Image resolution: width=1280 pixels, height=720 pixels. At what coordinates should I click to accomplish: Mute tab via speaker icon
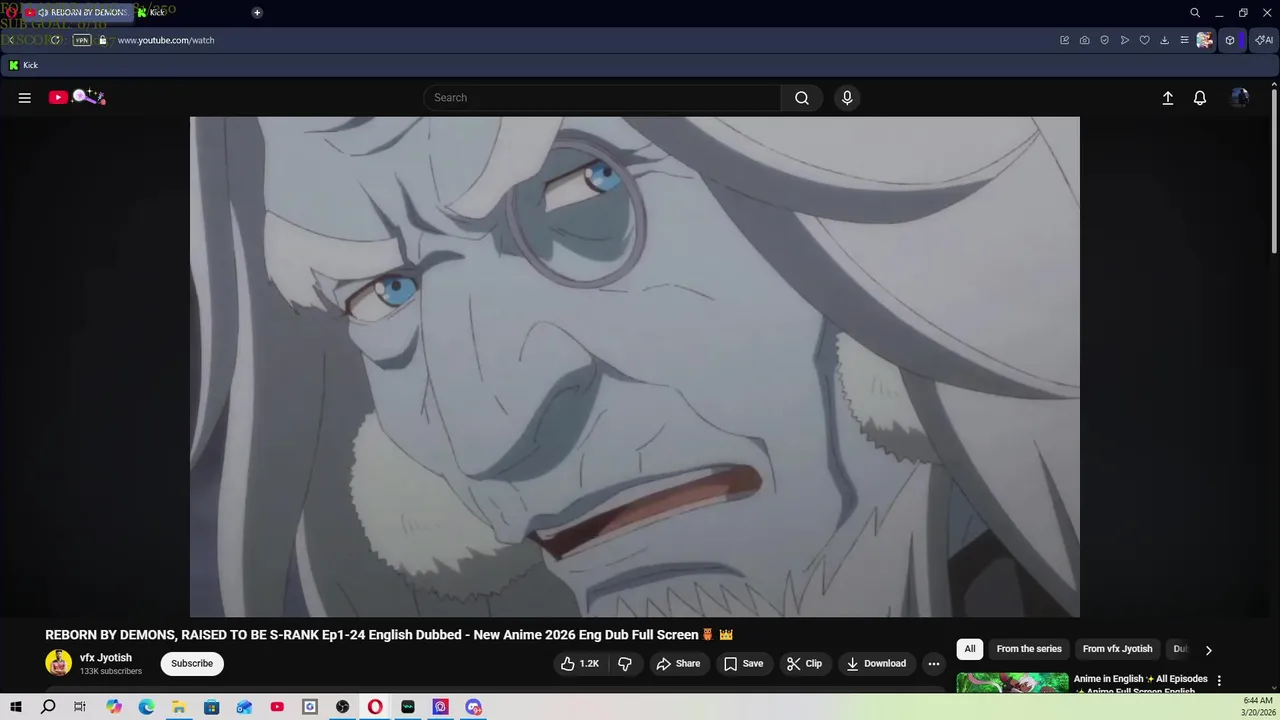coord(43,13)
